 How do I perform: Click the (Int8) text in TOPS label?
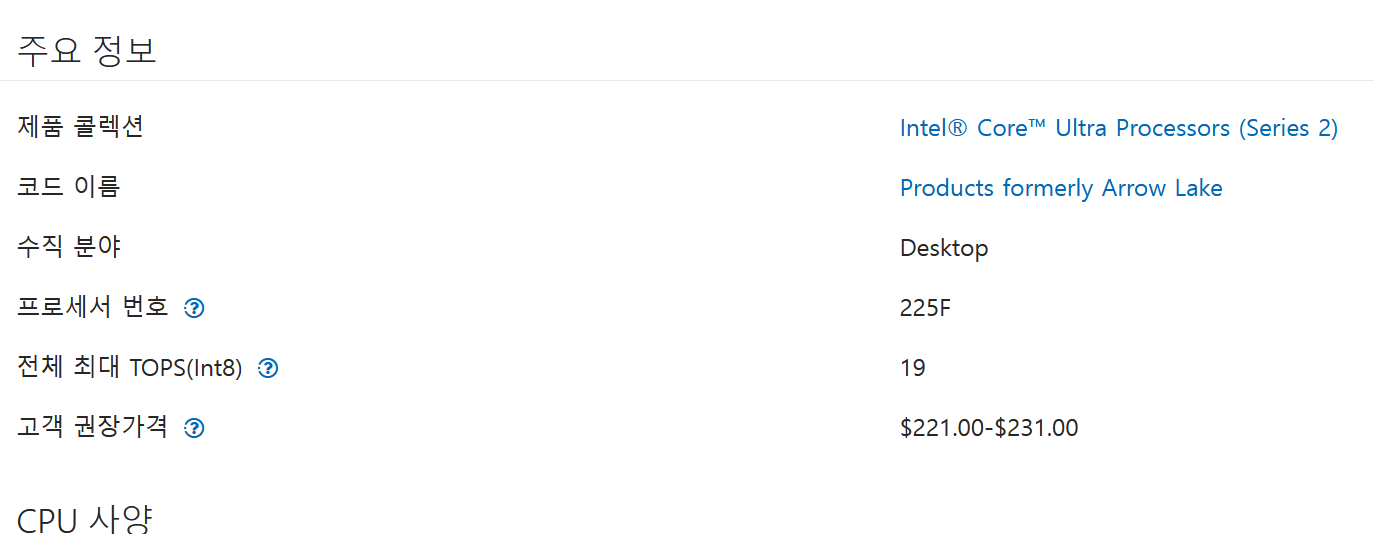point(216,368)
